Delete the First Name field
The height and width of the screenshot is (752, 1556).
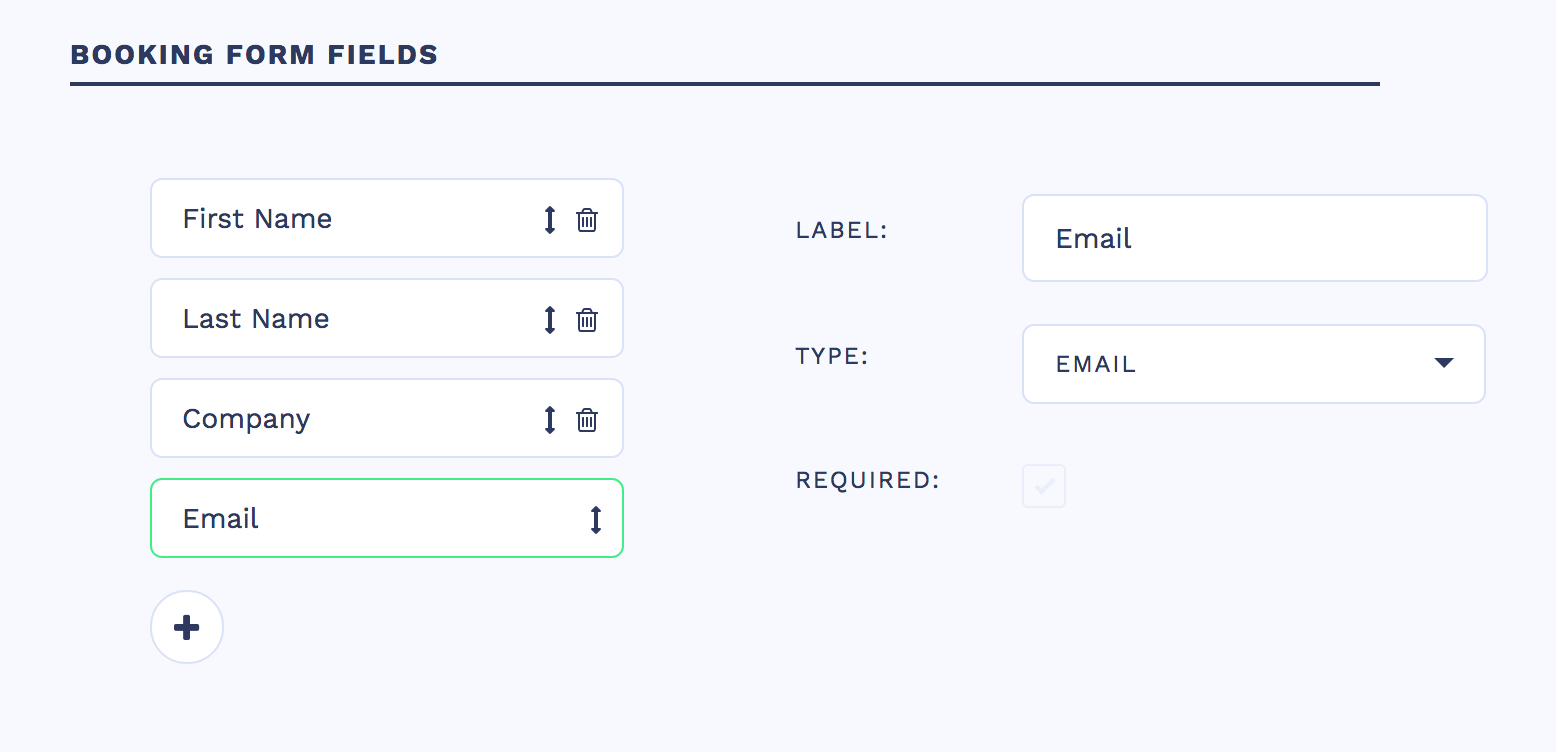587,220
